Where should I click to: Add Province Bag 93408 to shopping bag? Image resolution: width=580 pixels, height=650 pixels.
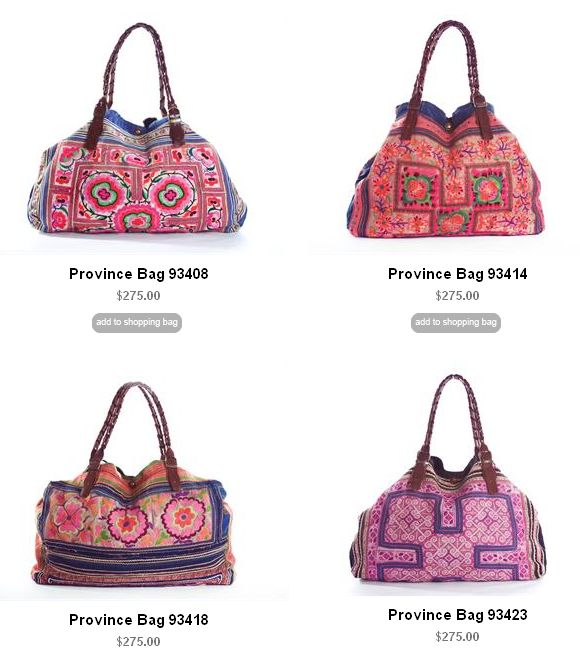137,323
